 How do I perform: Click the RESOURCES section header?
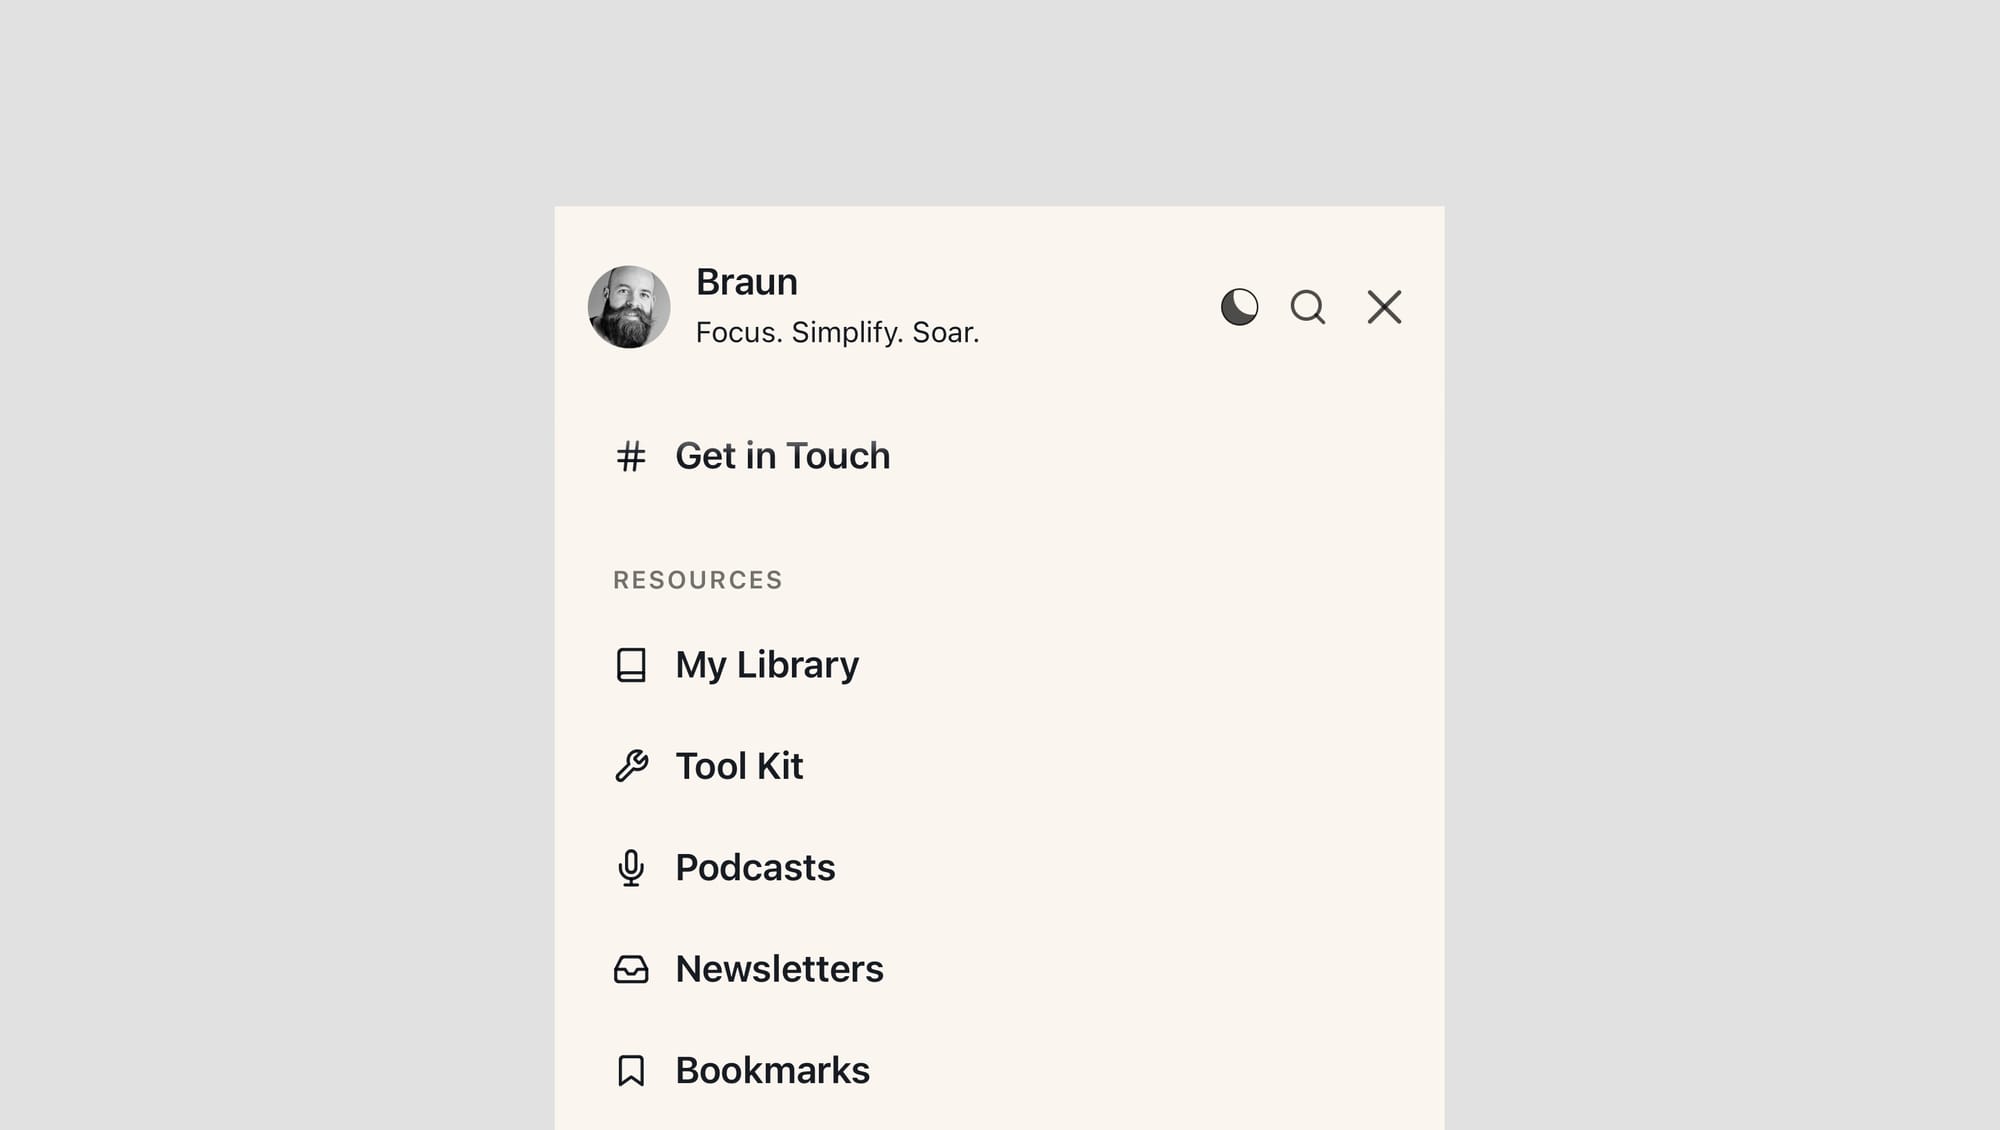(x=697, y=580)
